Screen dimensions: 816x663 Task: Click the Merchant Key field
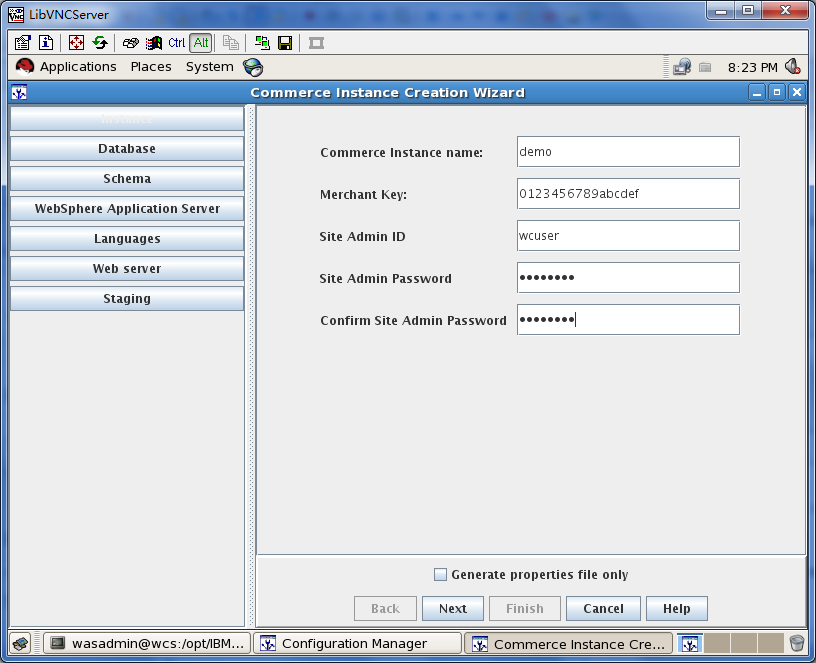click(x=628, y=194)
